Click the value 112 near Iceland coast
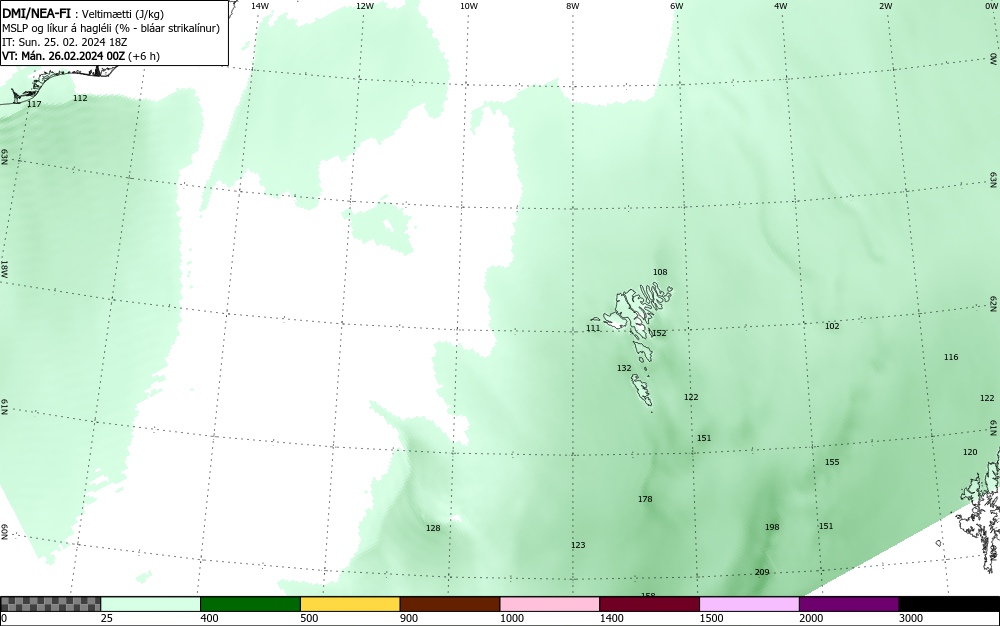The width and height of the screenshot is (1000, 626). pyautogui.click(x=80, y=98)
